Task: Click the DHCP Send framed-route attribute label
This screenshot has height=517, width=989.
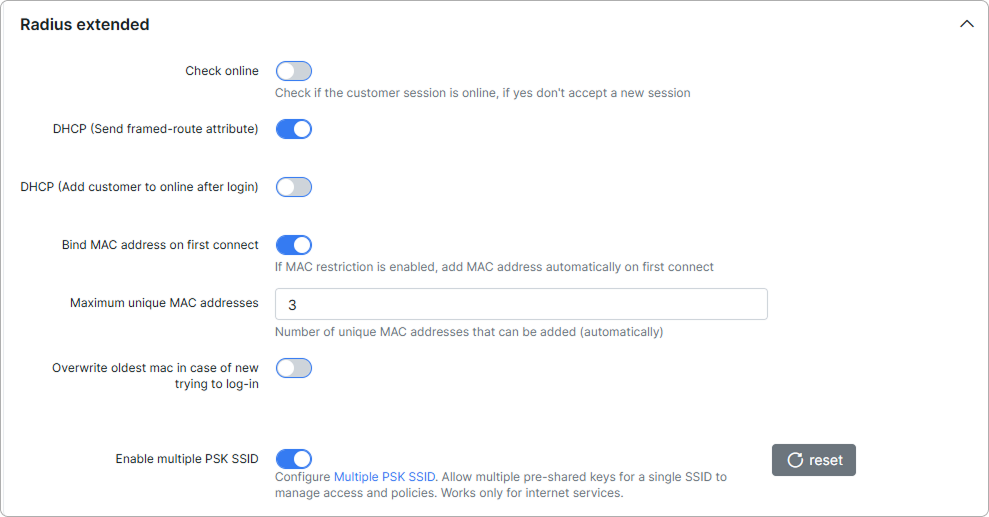Action: [156, 129]
